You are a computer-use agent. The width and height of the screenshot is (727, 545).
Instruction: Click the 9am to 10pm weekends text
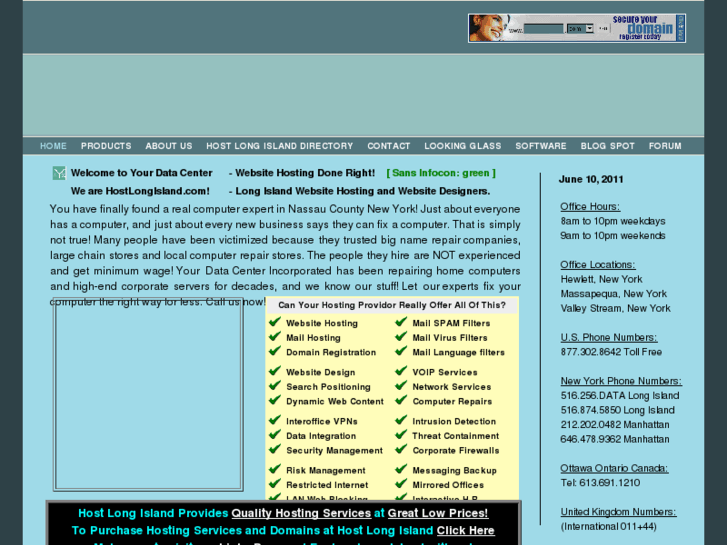612,236
